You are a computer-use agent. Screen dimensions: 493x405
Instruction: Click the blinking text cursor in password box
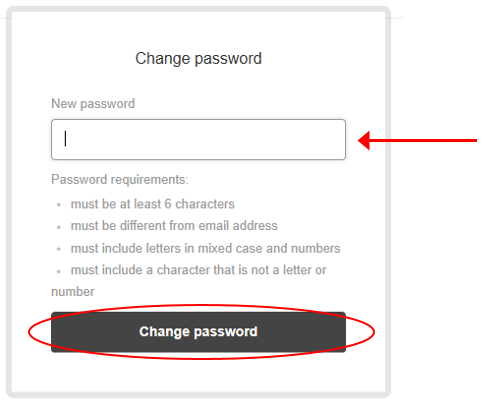point(65,139)
